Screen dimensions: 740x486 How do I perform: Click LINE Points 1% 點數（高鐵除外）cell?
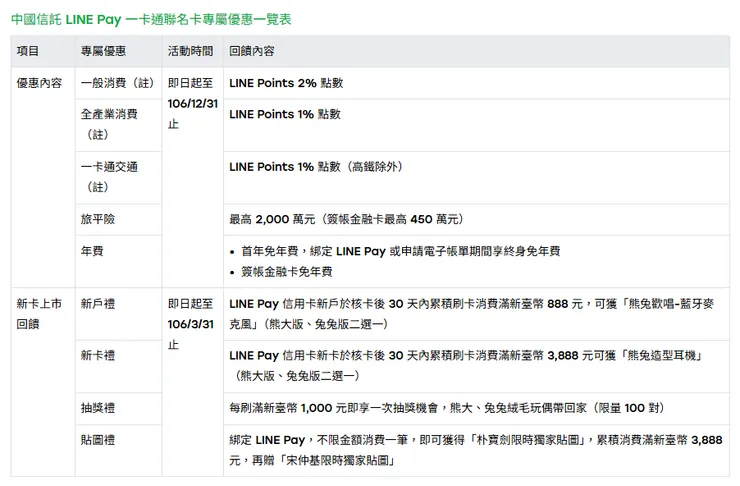tap(477, 177)
